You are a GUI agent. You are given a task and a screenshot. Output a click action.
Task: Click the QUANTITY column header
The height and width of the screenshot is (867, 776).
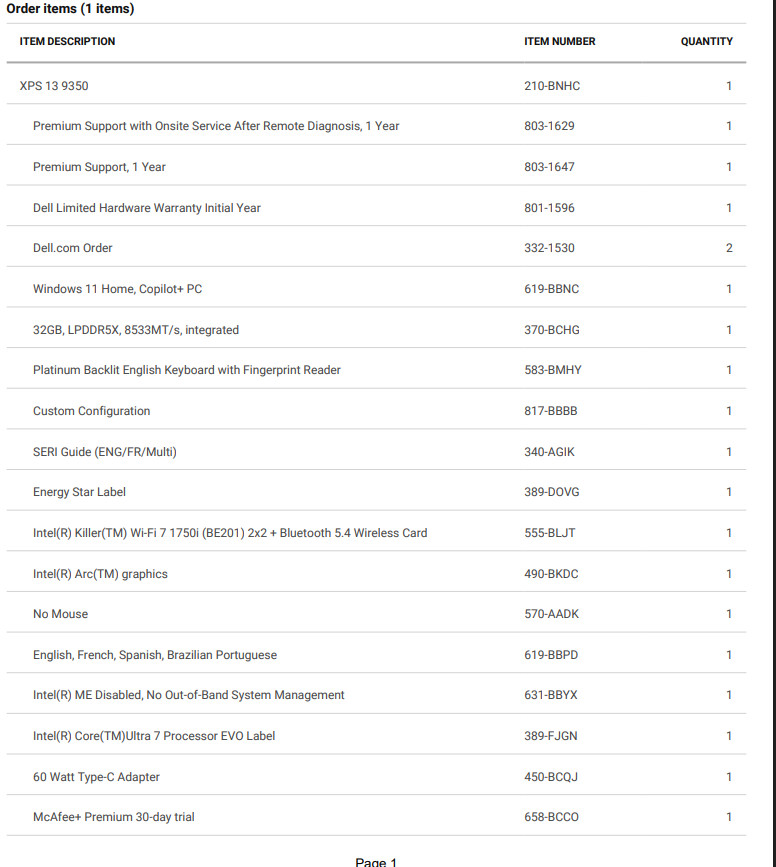coord(706,41)
